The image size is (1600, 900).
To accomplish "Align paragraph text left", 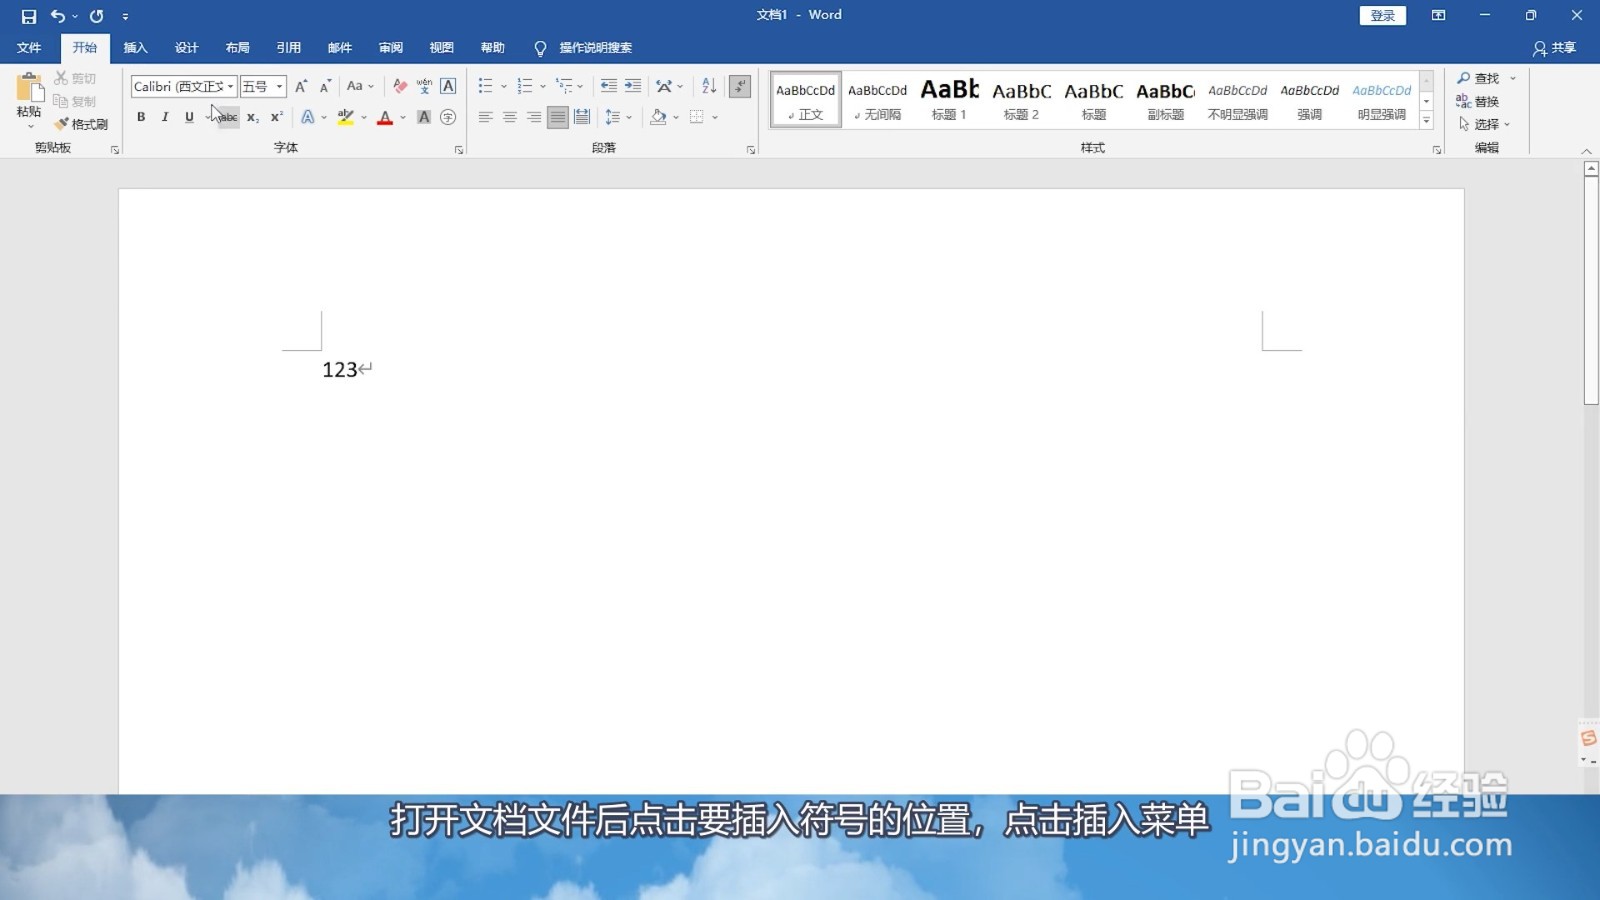I will [485, 117].
